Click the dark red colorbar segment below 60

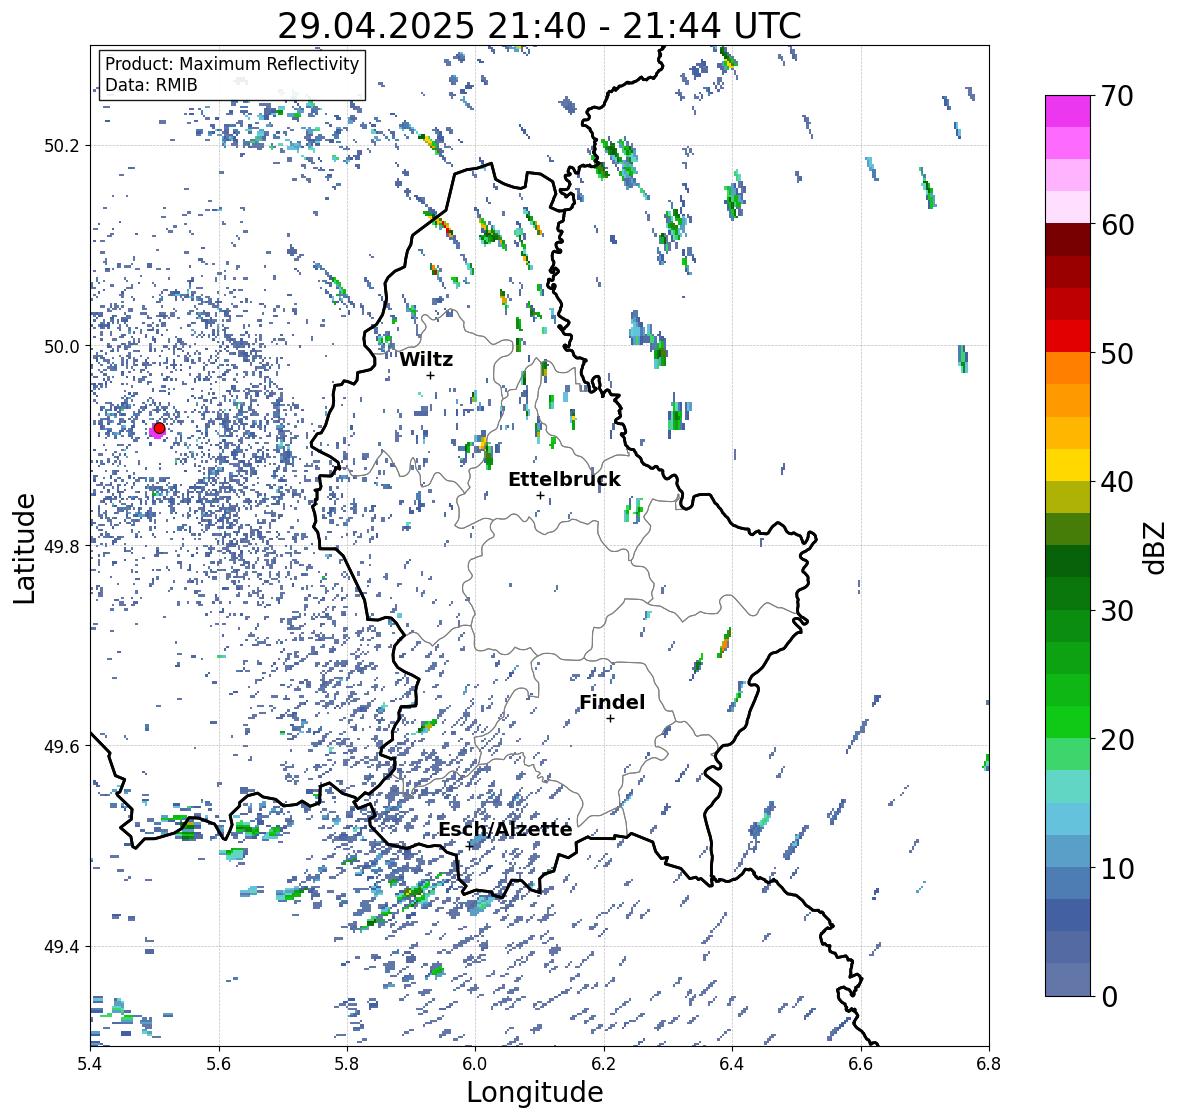click(1068, 240)
